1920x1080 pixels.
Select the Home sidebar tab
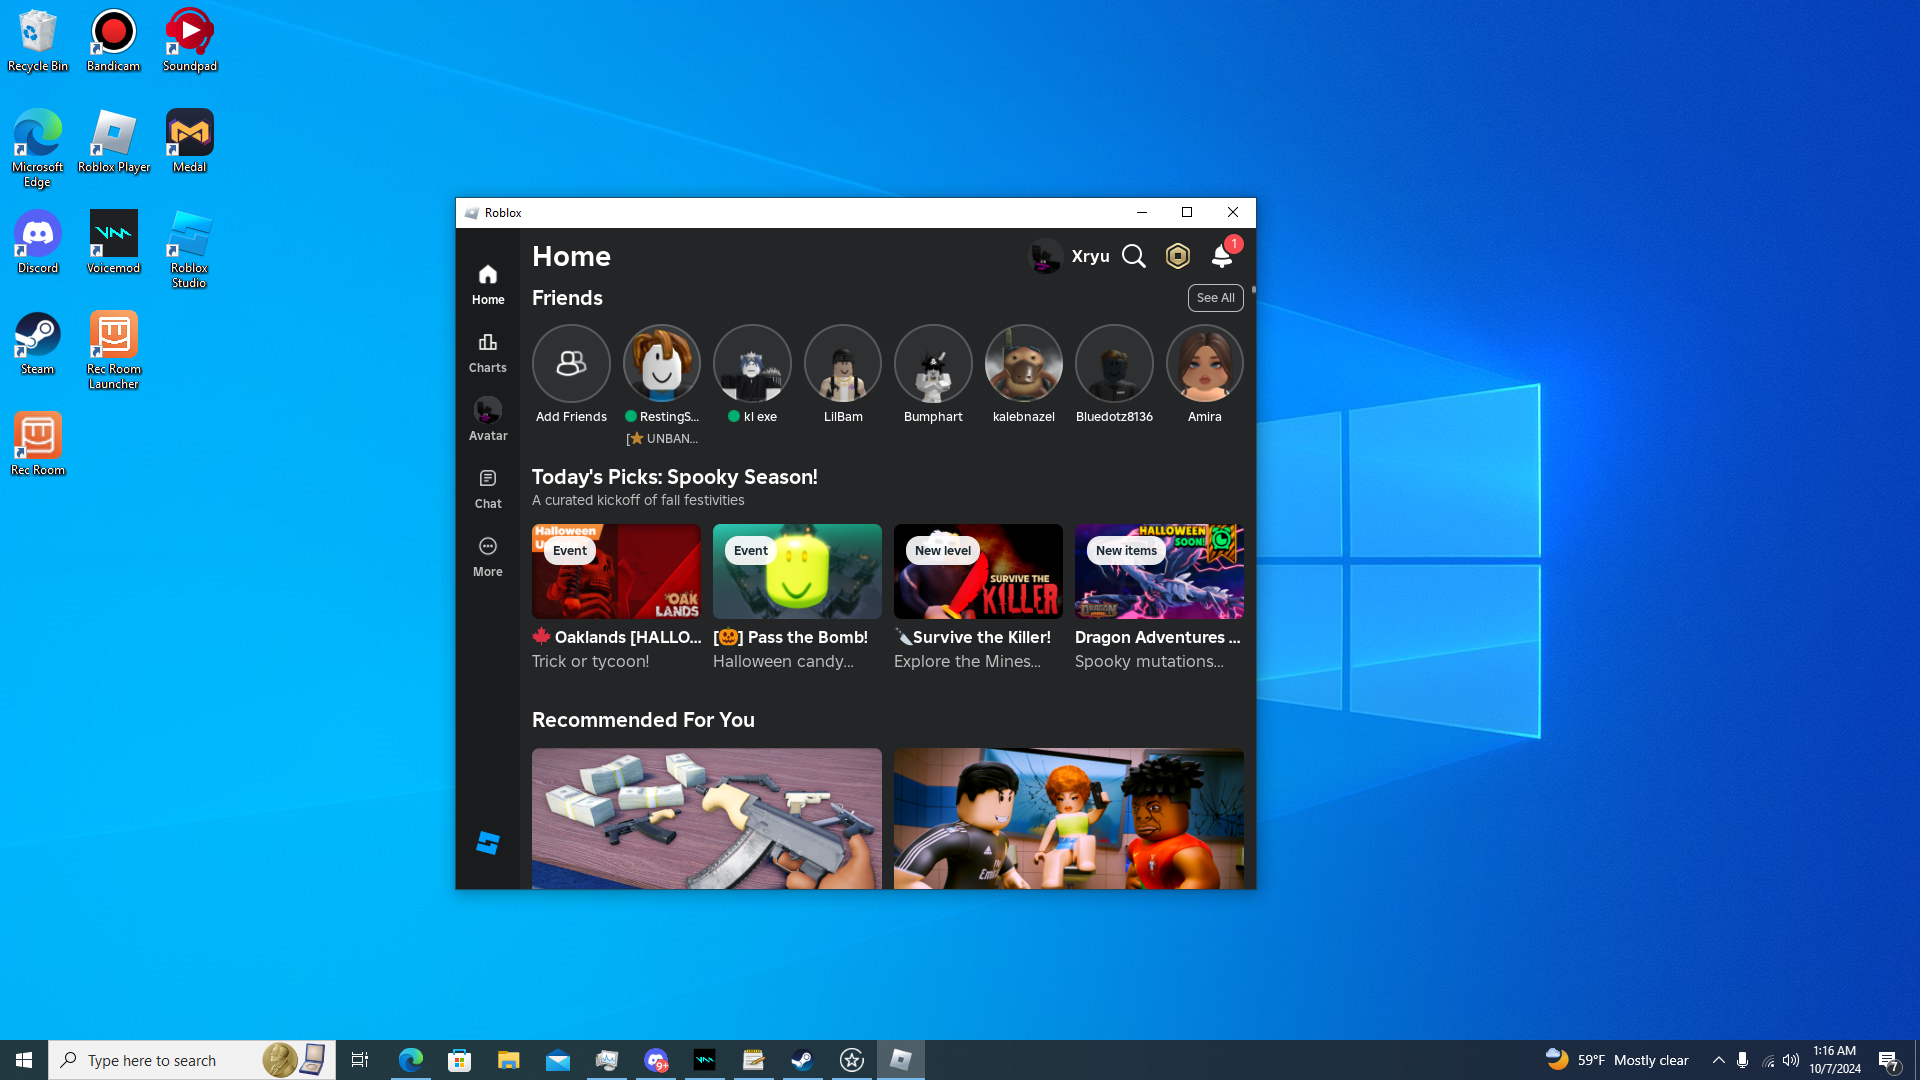click(488, 284)
